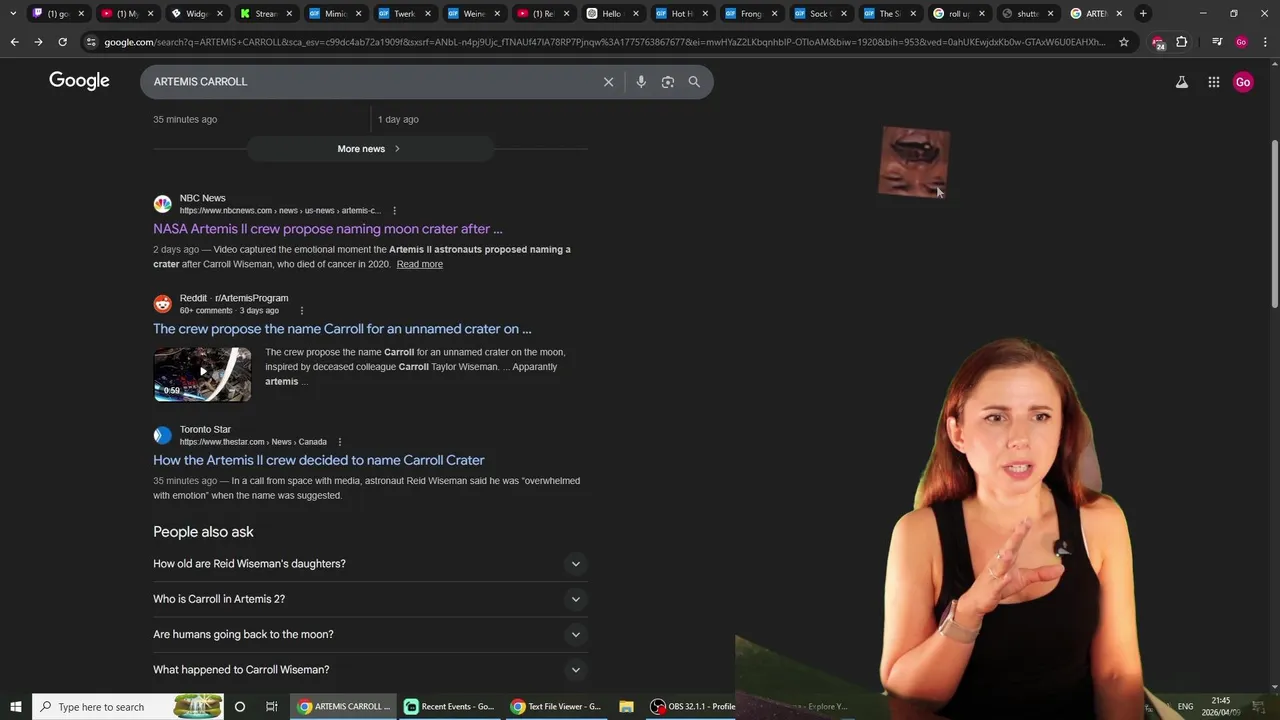Click the browser address bar URL
This screenshot has width=1280, height=720.
click(605, 42)
